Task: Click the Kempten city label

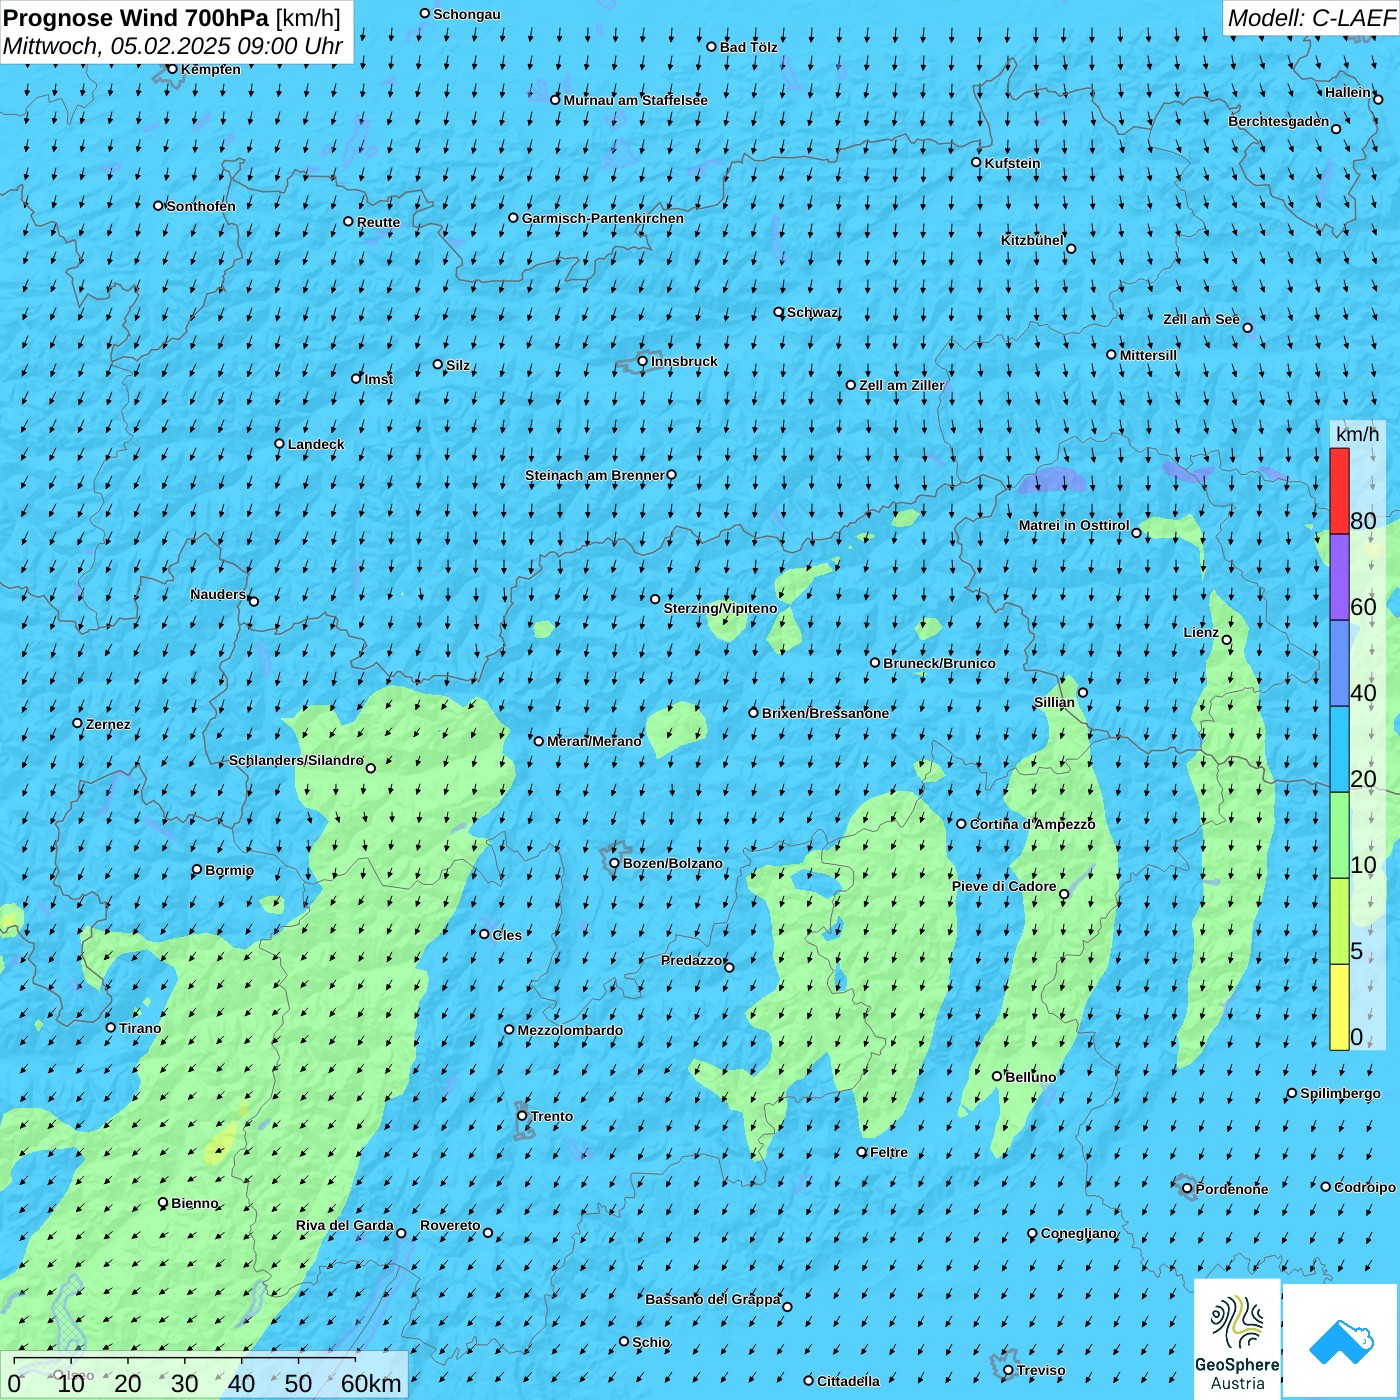Action: tap(211, 69)
